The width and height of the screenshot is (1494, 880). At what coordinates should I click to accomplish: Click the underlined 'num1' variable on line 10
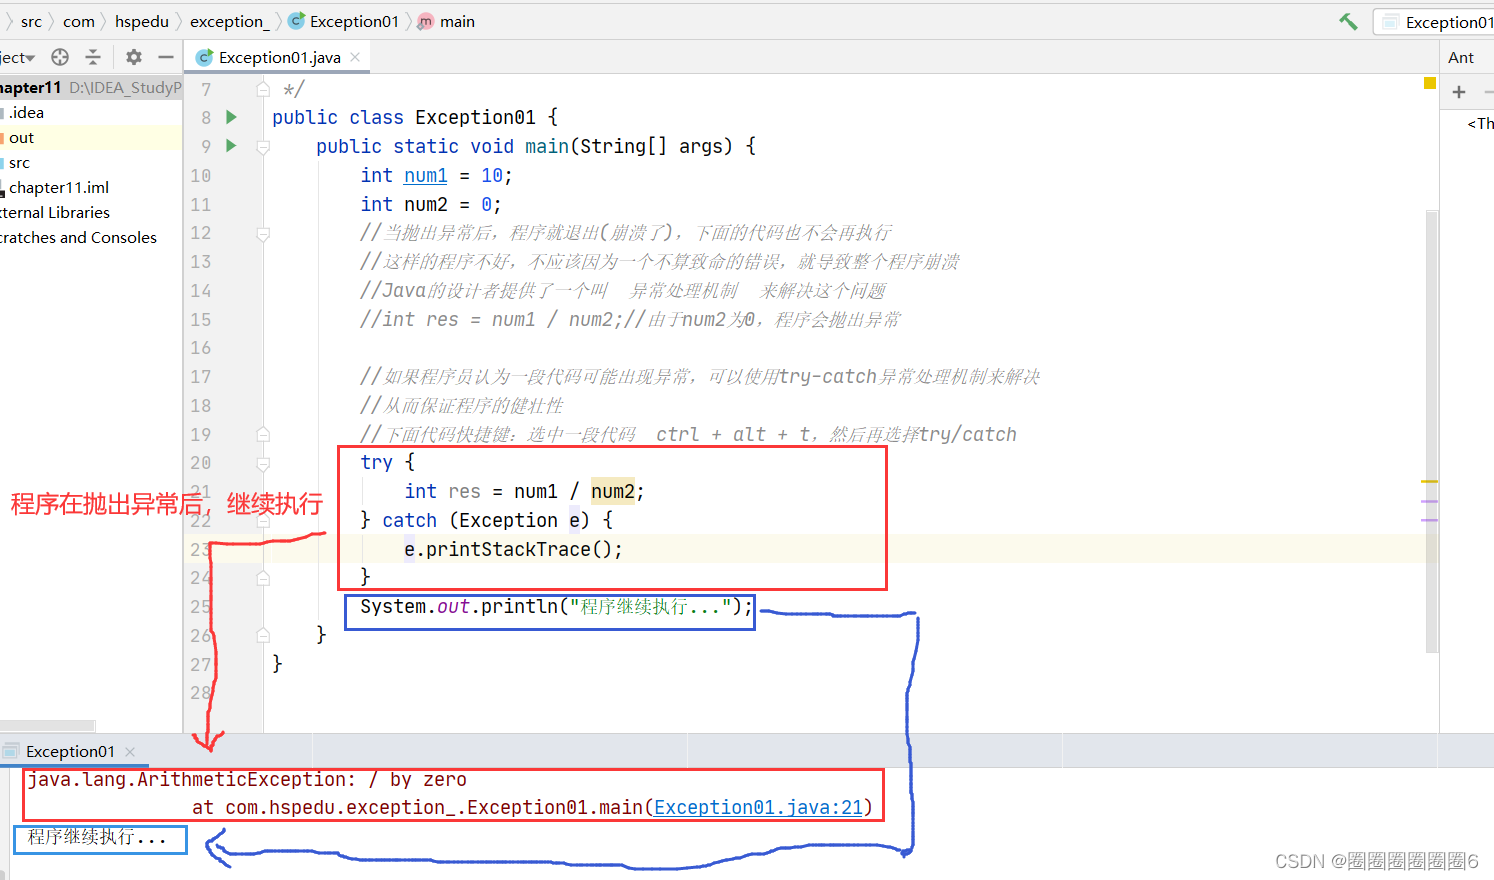coord(425,175)
